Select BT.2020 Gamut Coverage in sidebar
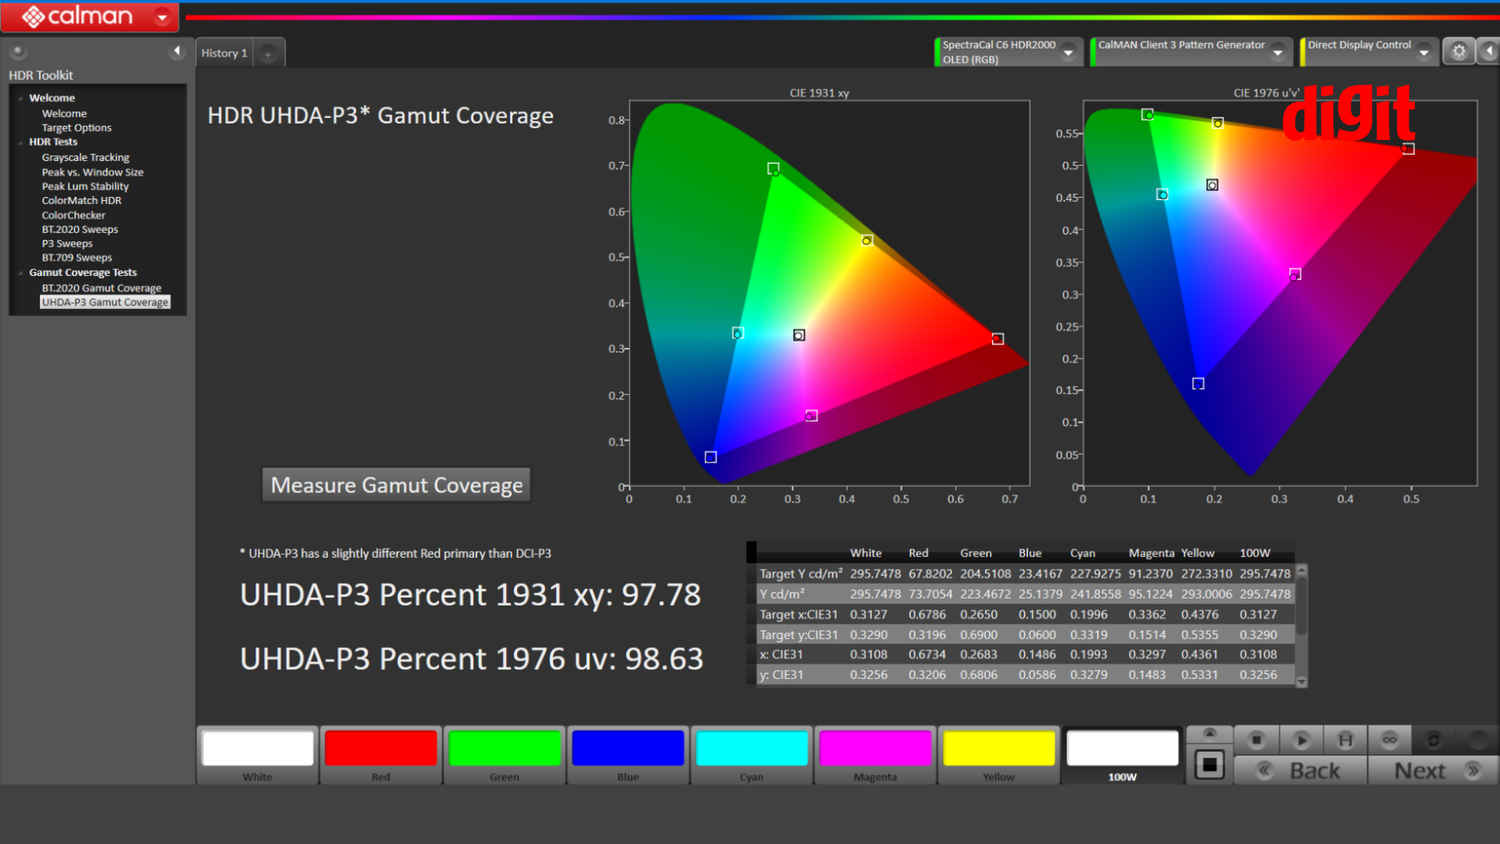The width and height of the screenshot is (1500, 844). pyautogui.click(x=101, y=288)
